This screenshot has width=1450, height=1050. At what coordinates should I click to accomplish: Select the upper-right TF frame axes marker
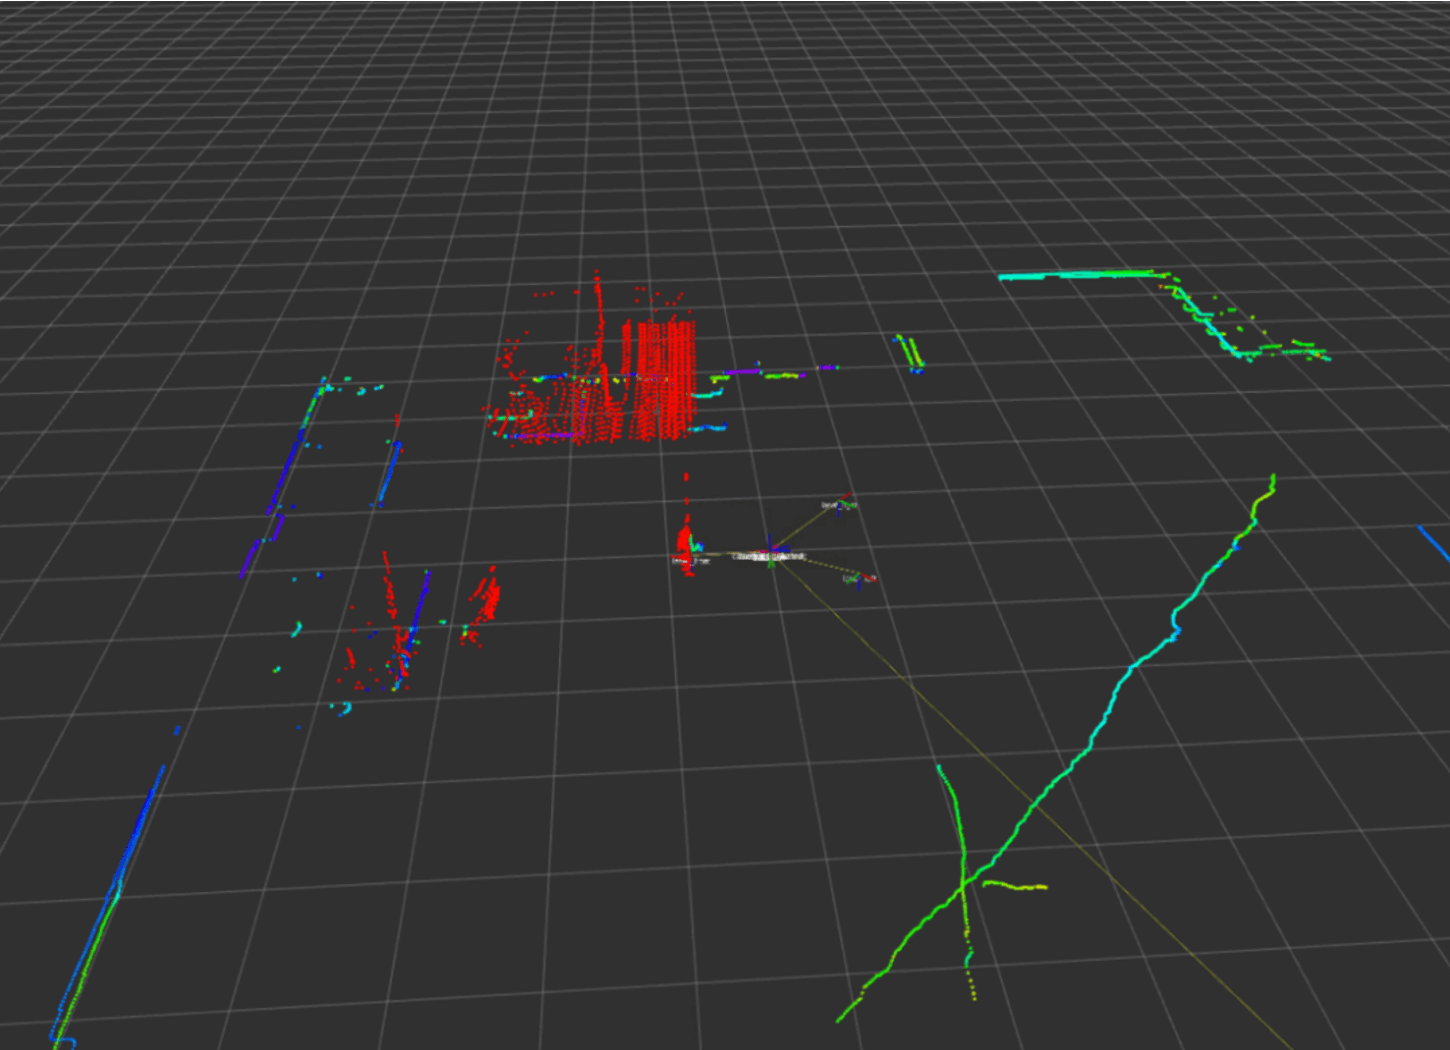coord(840,503)
